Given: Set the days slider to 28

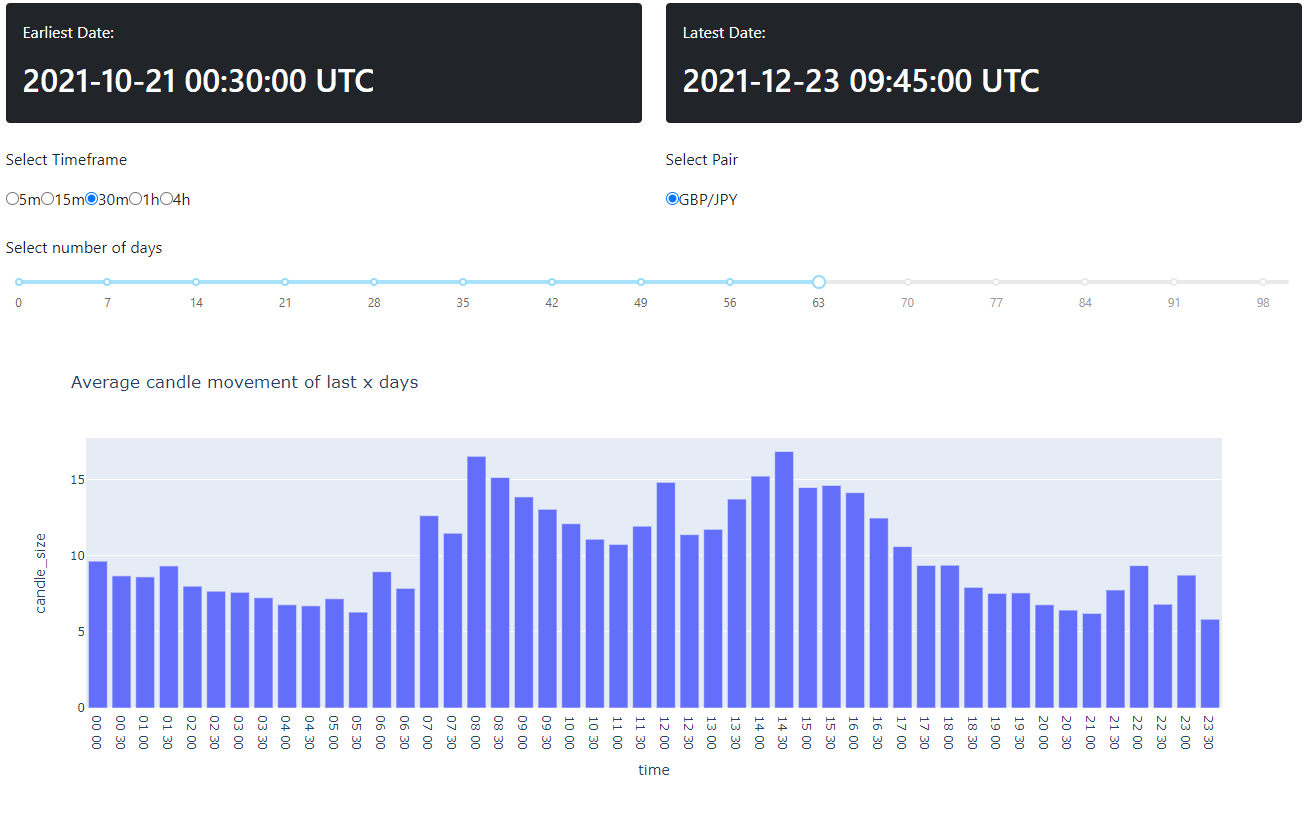Looking at the screenshot, I should pos(374,282).
